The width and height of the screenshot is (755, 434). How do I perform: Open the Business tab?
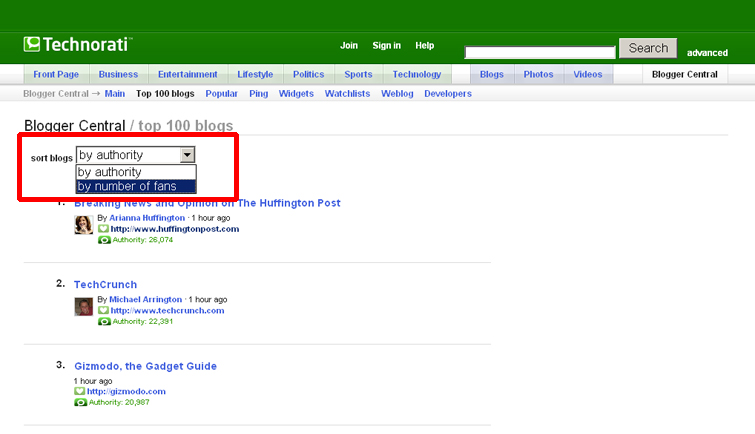pyautogui.click(x=118, y=74)
